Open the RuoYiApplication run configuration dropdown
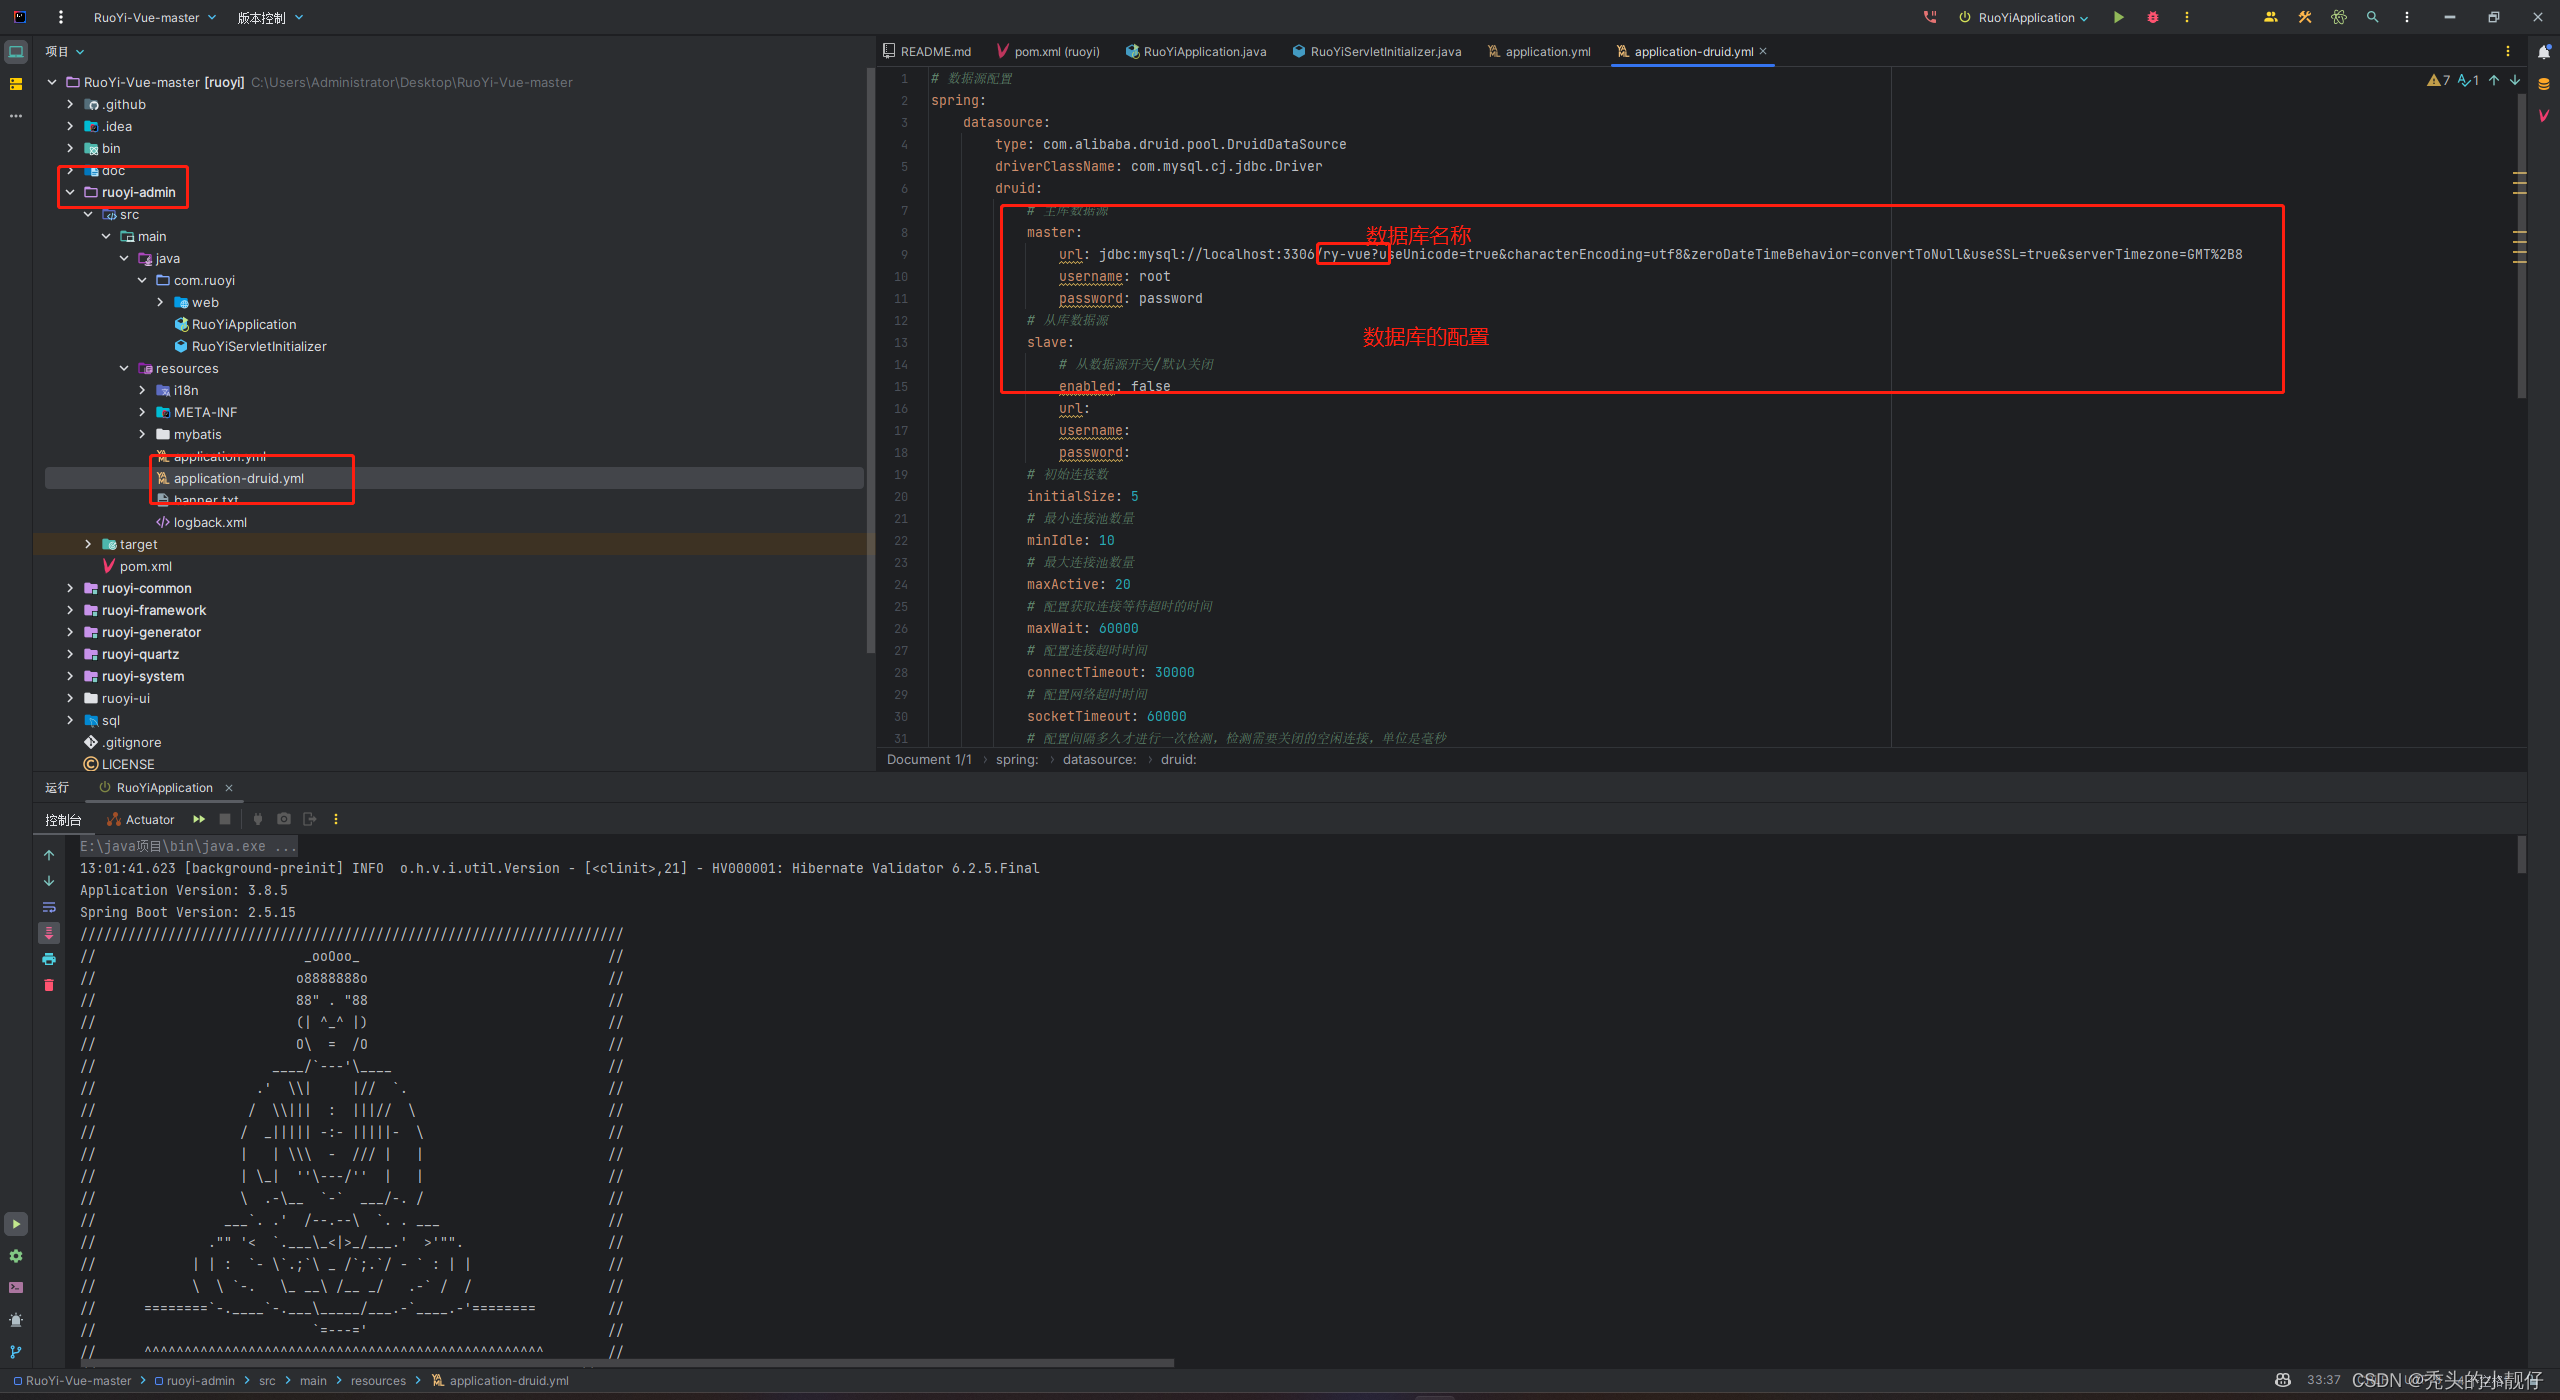This screenshot has height=1400, width=2560. click(2025, 17)
